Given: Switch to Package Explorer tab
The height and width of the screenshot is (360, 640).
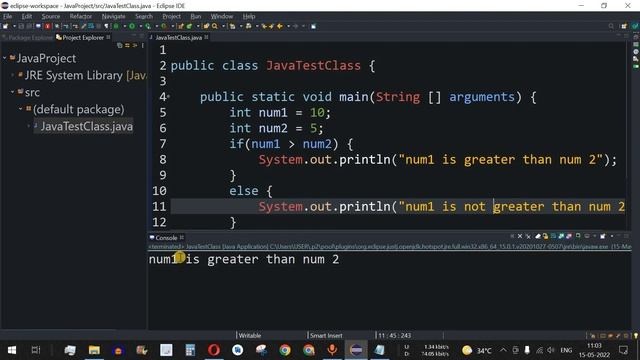Looking at the screenshot, I should click(27, 38).
